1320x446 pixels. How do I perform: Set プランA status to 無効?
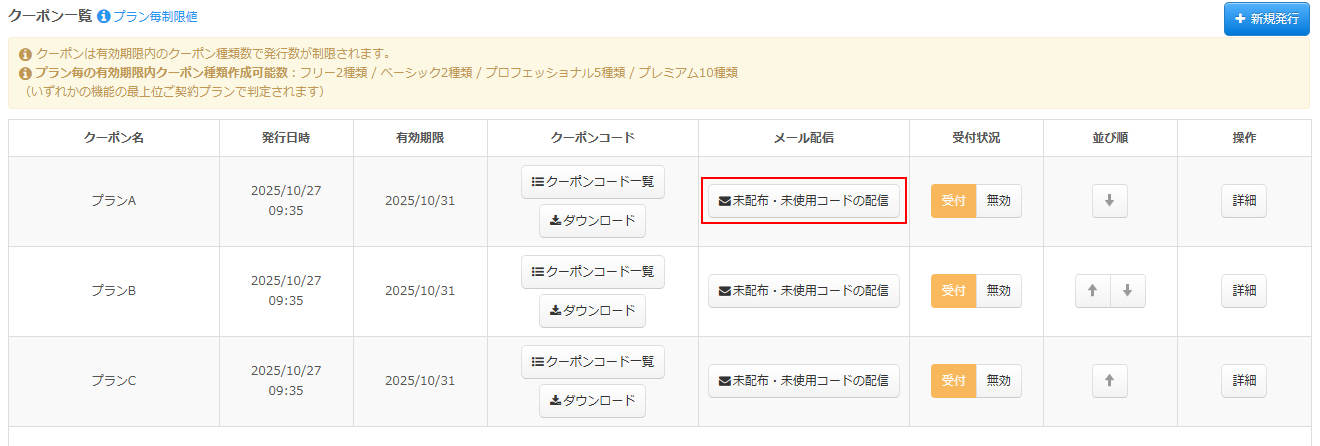point(998,201)
